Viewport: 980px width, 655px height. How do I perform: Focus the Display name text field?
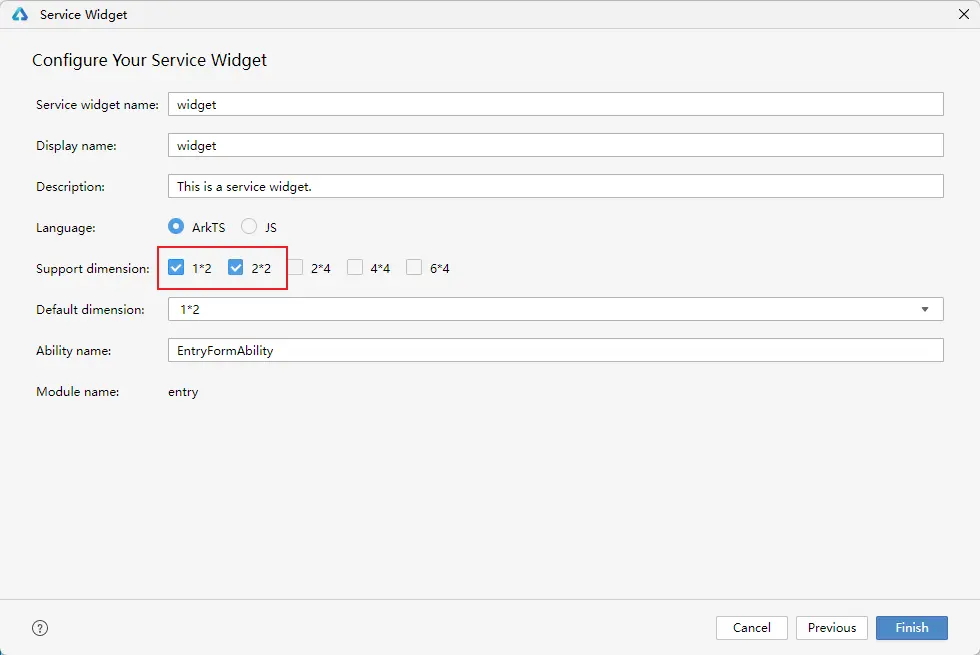click(555, 145)
